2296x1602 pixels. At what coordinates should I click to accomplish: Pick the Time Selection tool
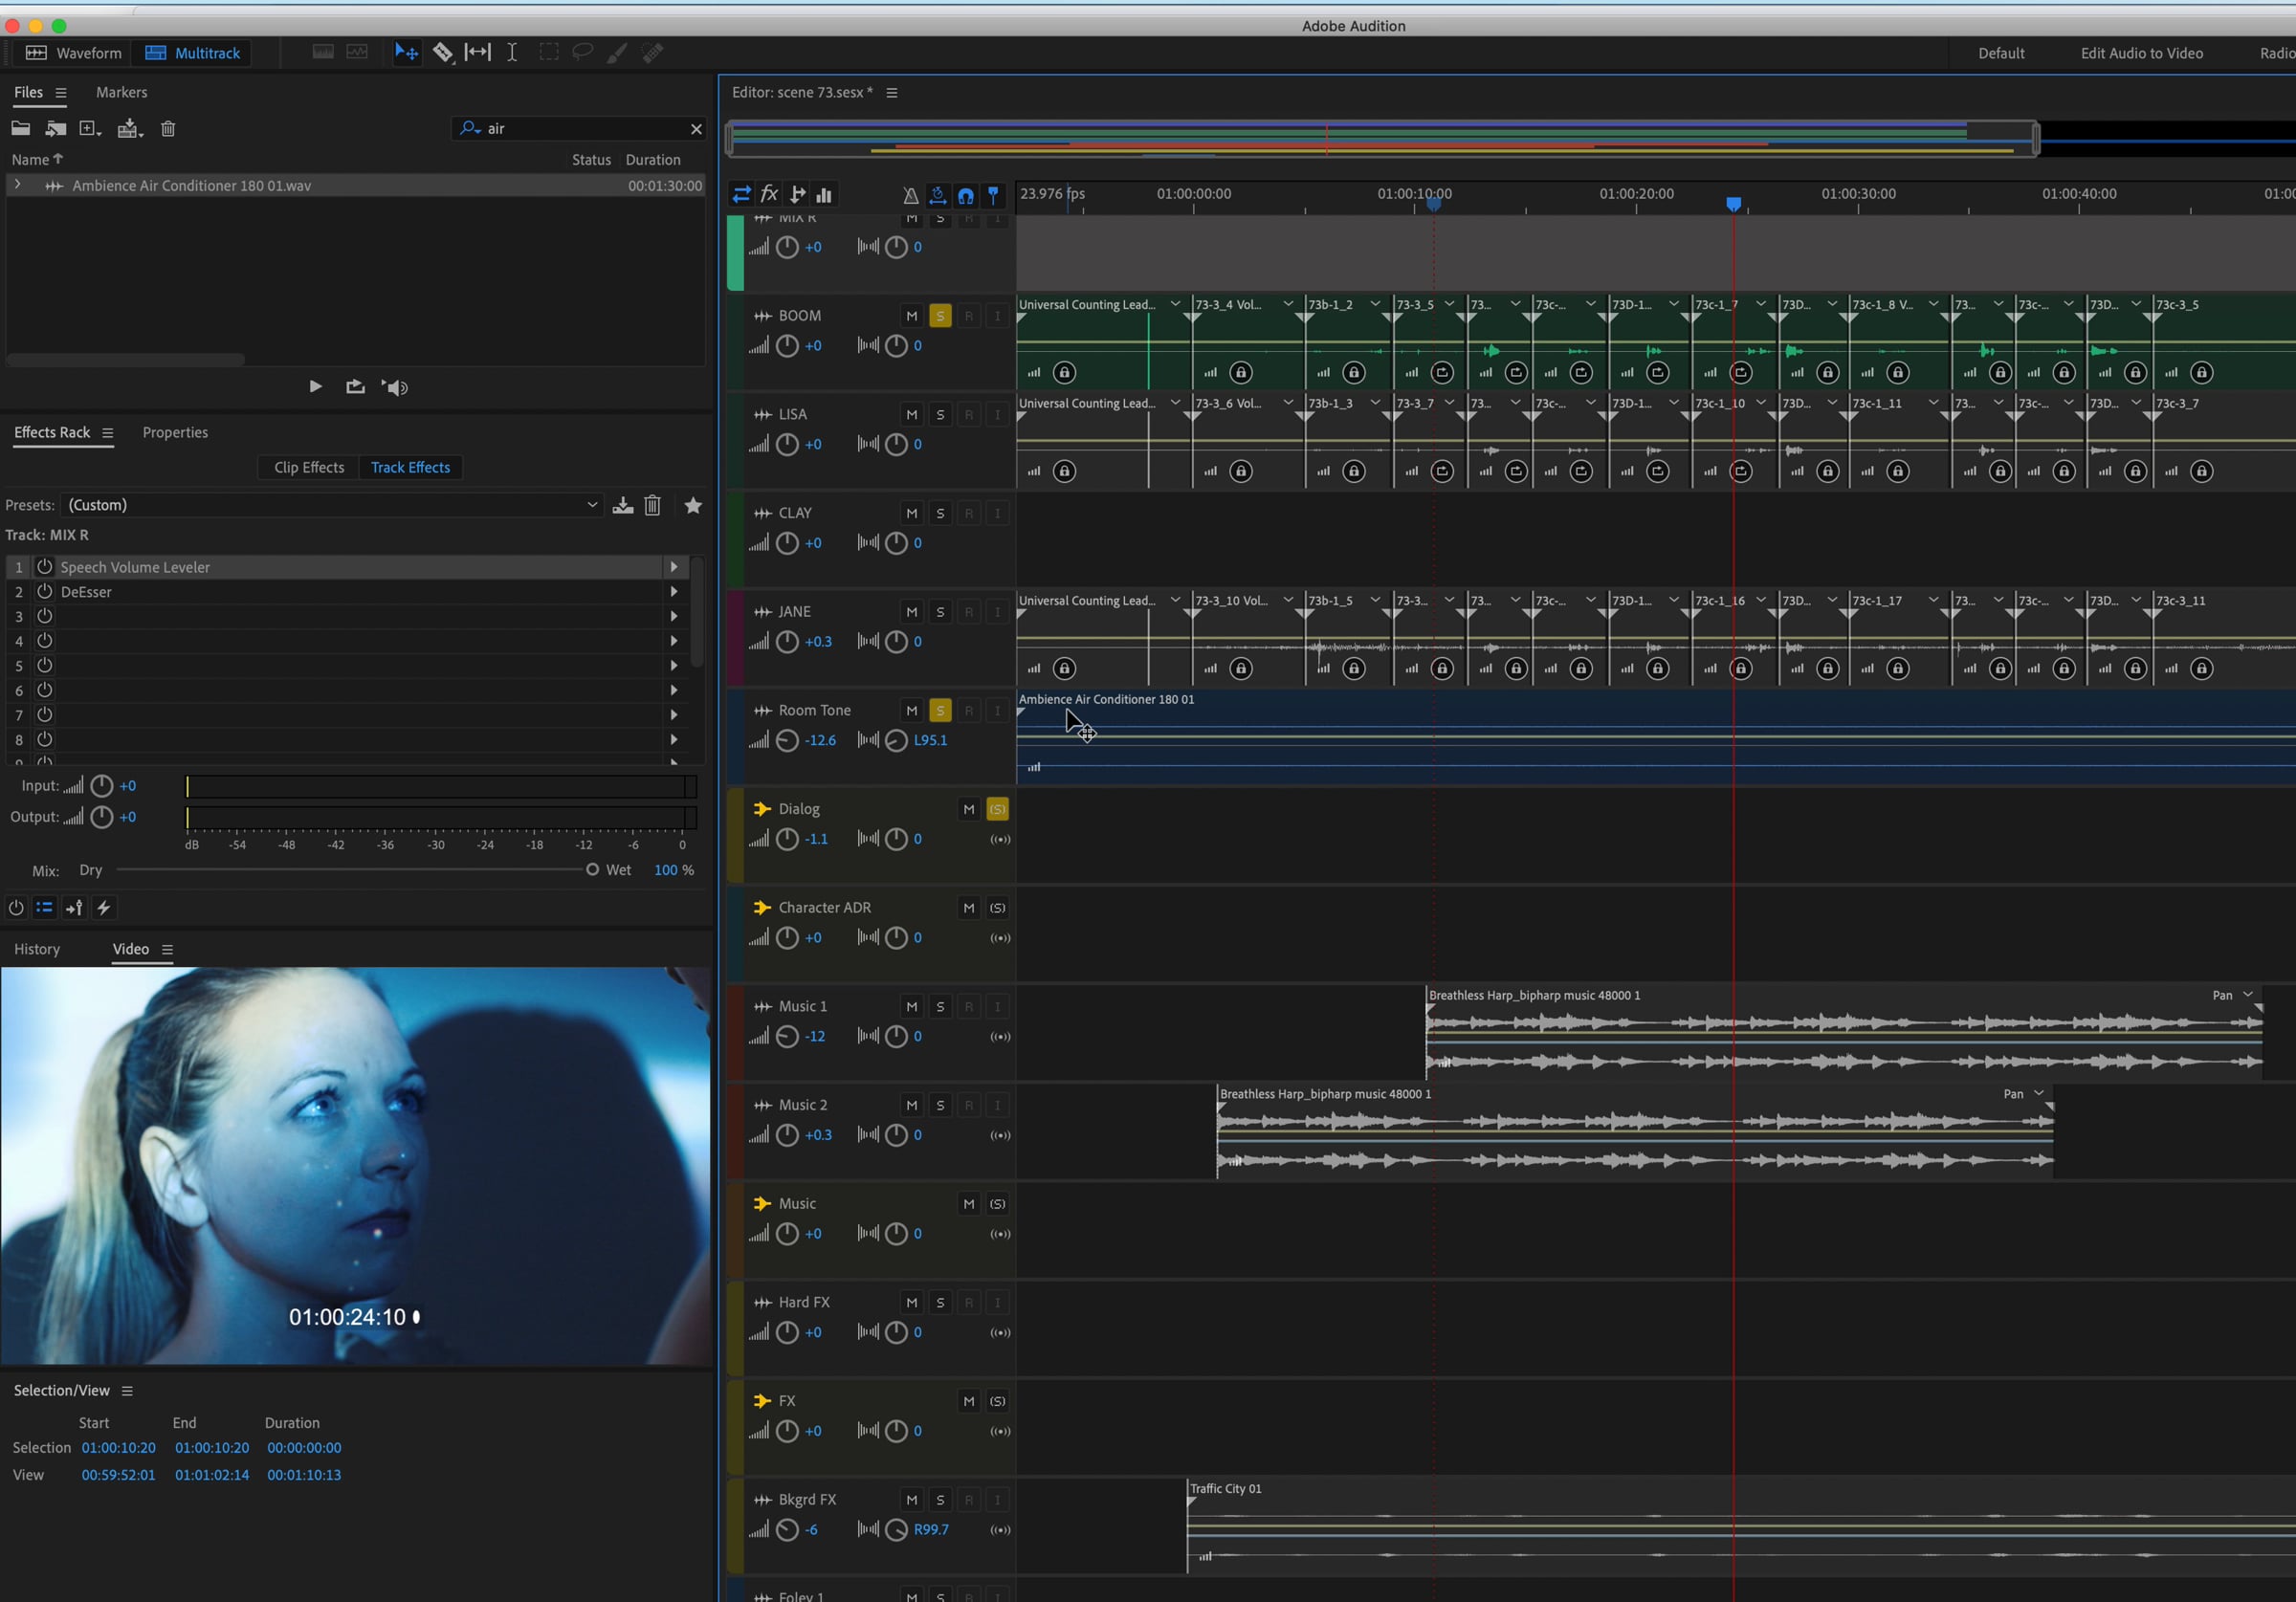(512, 53)
